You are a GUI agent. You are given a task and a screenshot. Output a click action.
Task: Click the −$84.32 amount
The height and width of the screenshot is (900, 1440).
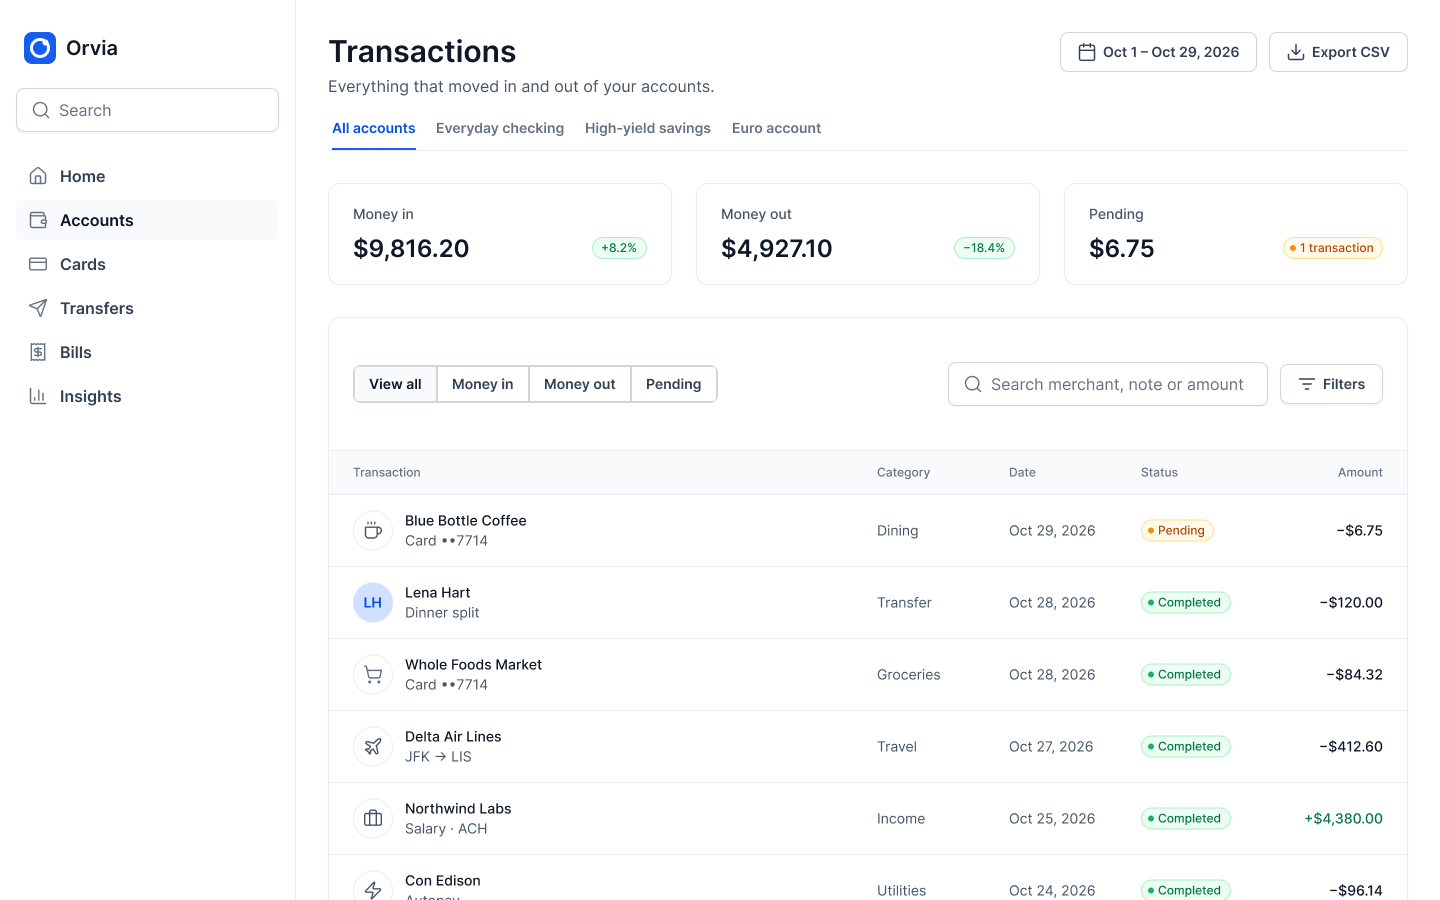(1354, 675)
